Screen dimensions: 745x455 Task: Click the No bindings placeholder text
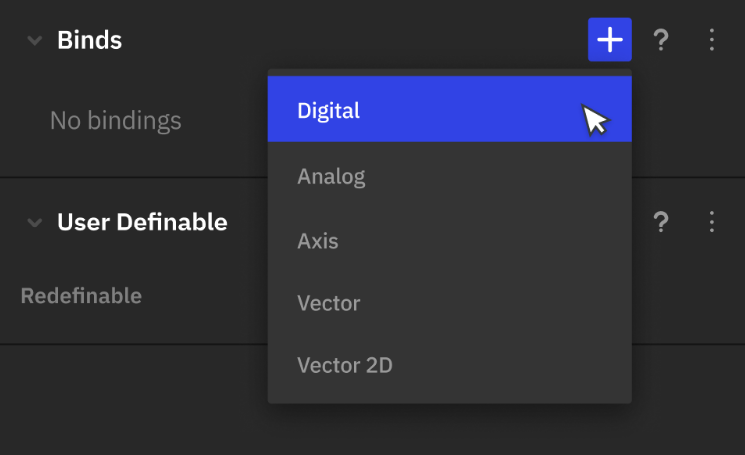pyautogui.click(x=115, y=120)
